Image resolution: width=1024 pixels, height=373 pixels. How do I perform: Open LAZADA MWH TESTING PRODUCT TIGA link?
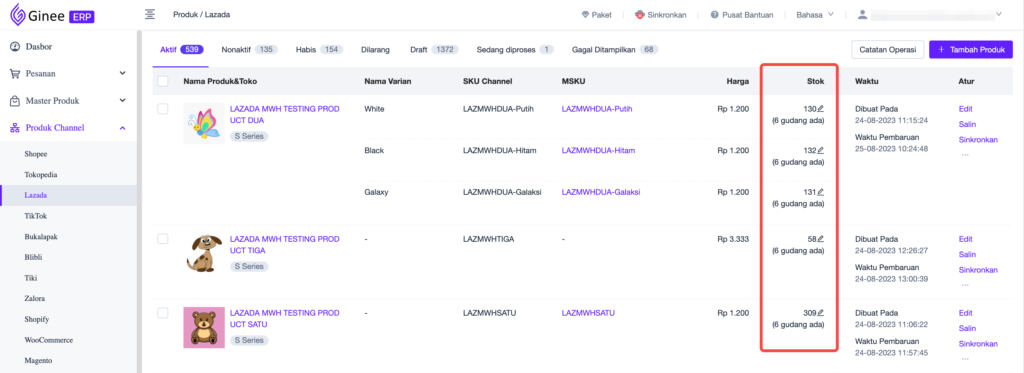(x=285, y=244)
